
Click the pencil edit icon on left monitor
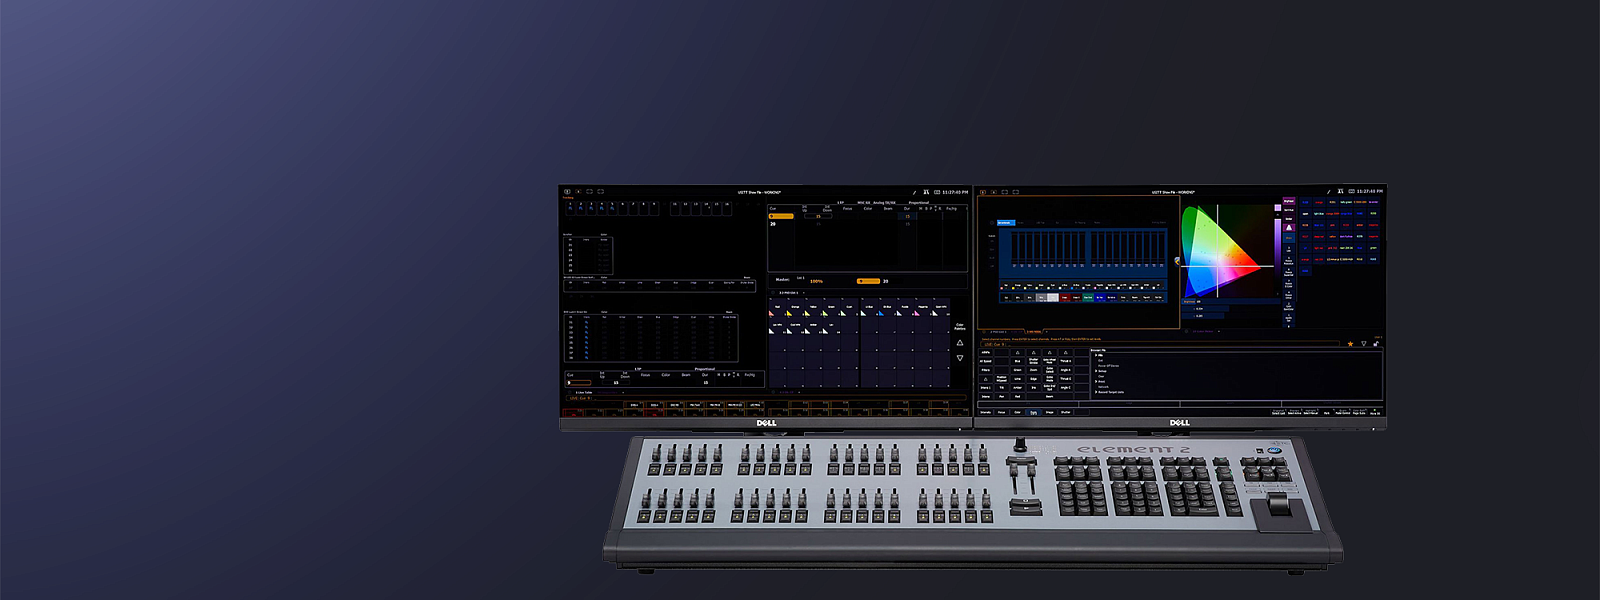click(x=914, y=192)
